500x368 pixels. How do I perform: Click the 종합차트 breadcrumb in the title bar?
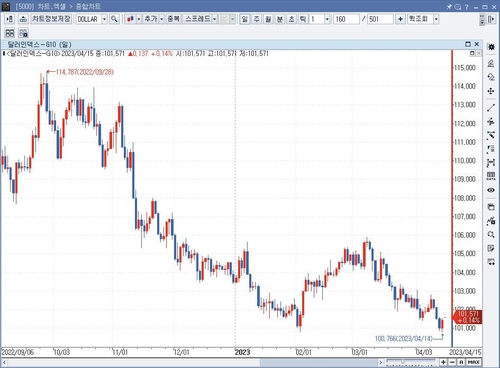[x=88, y=6]
